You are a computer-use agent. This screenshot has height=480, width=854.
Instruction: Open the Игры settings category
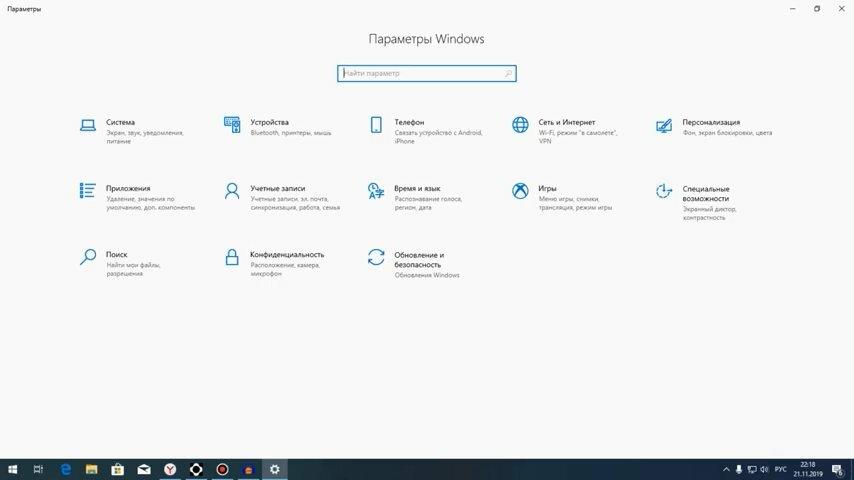pyautogui.click(x=562, y=197)
